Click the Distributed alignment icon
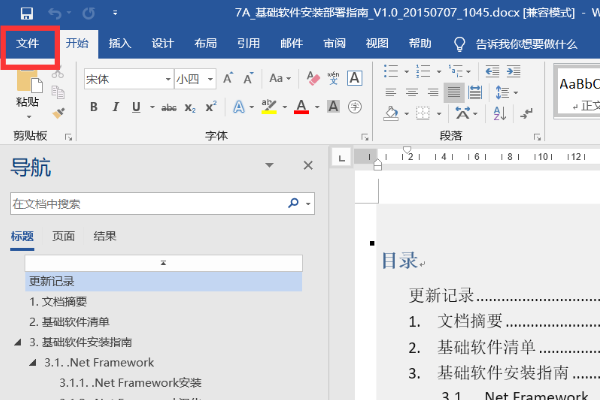This screenshot has height=400, width=600. [475, 92]
